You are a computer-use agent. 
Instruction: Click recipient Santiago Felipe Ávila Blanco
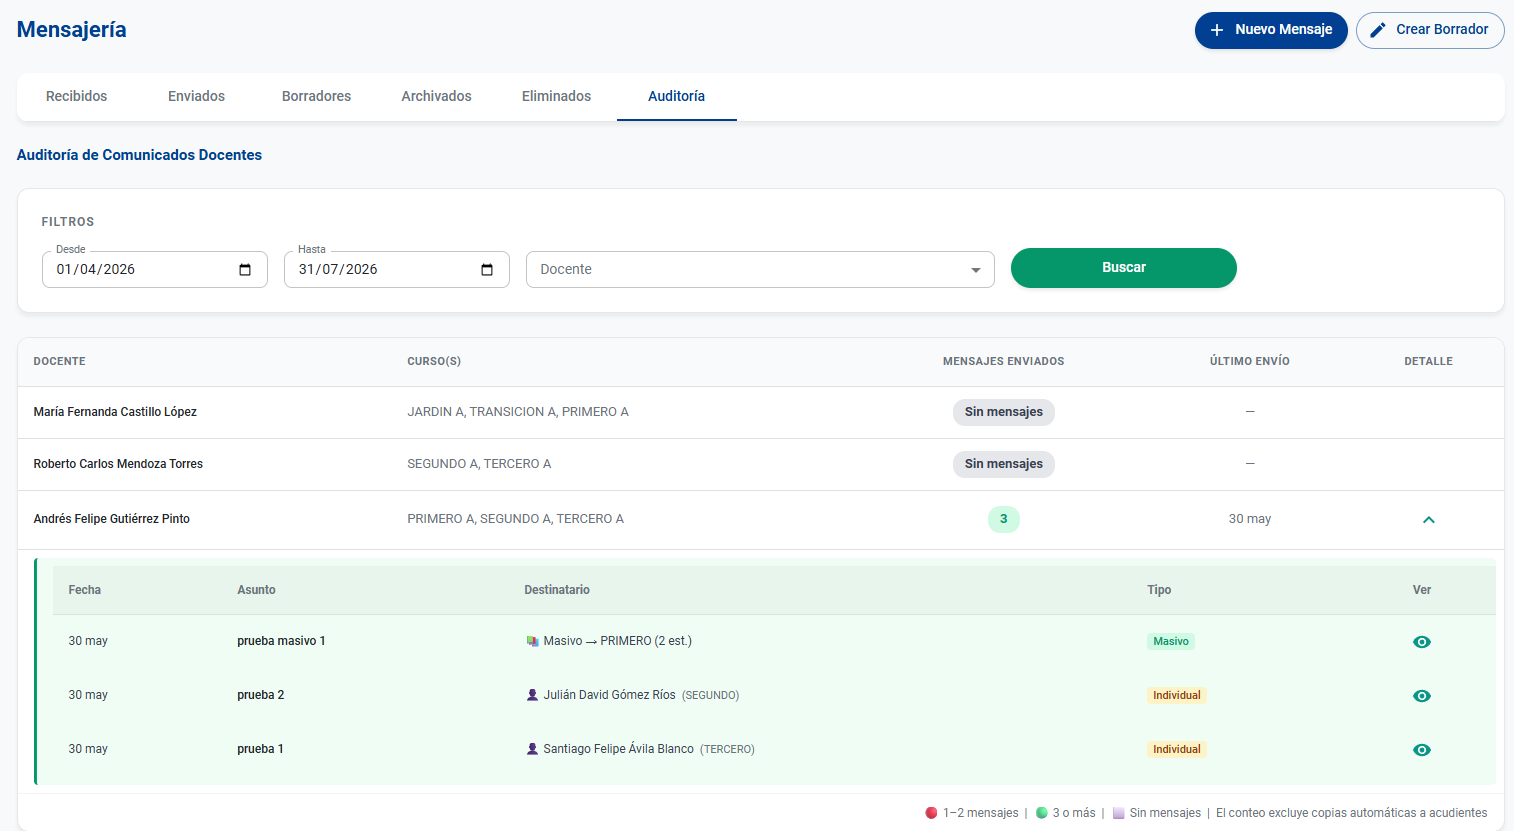pos(618,749)
